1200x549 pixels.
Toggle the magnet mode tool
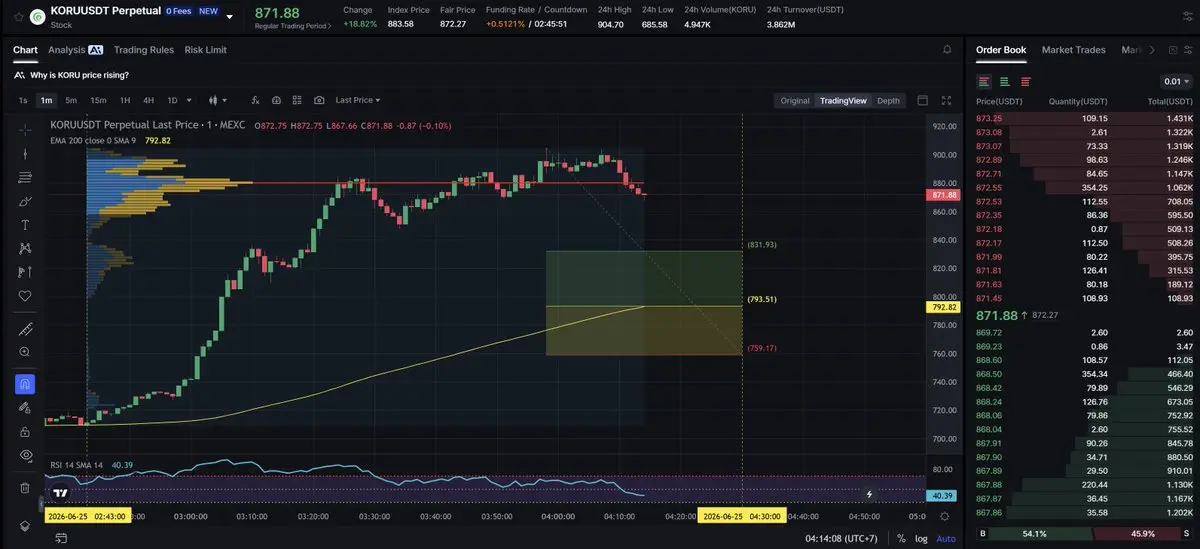point(25,384)
